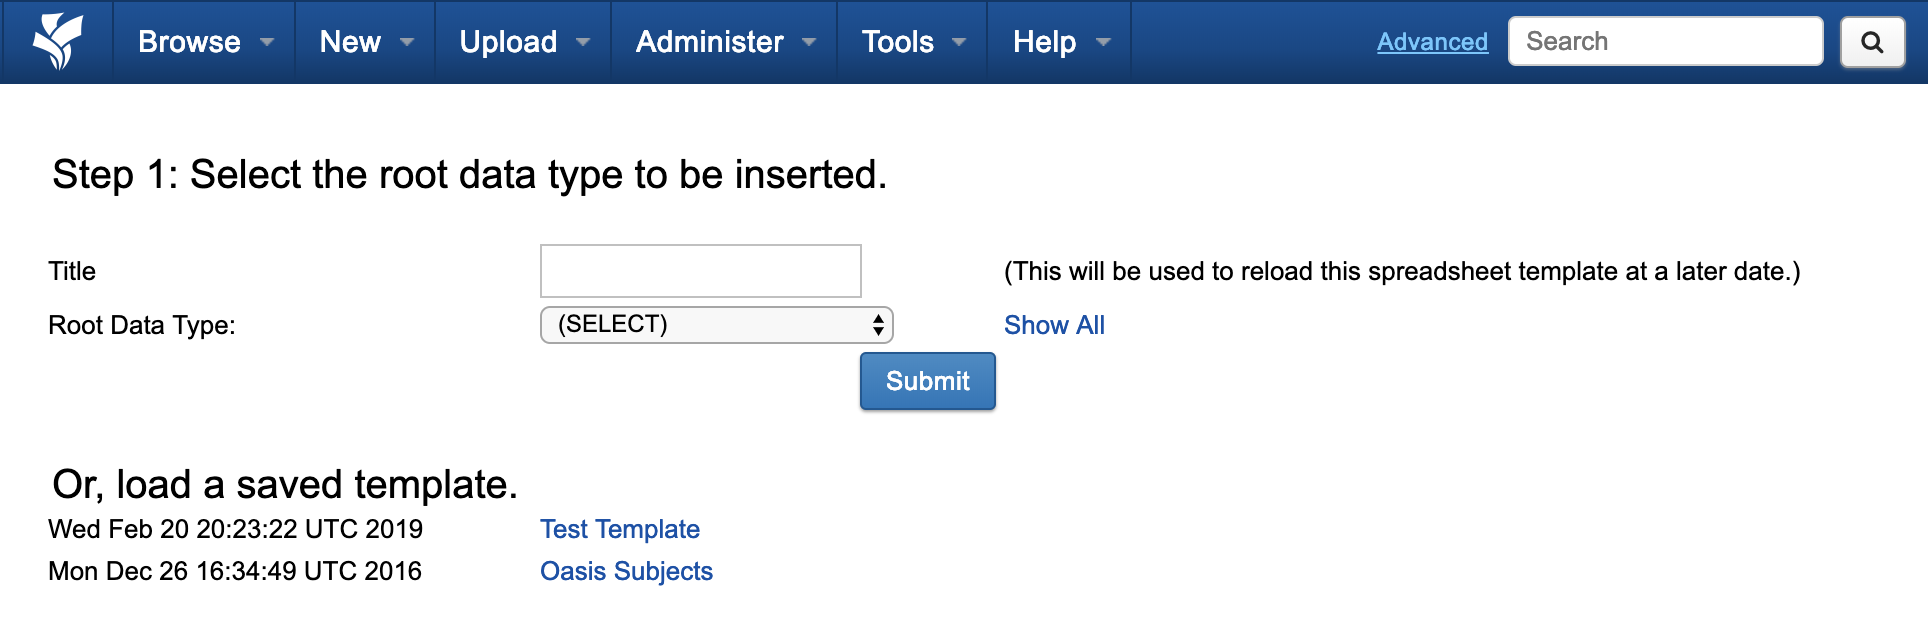Viewport: 1928px width, 642px height.
Task: Load the Test Template saved template
Action: tap(620, 529)
